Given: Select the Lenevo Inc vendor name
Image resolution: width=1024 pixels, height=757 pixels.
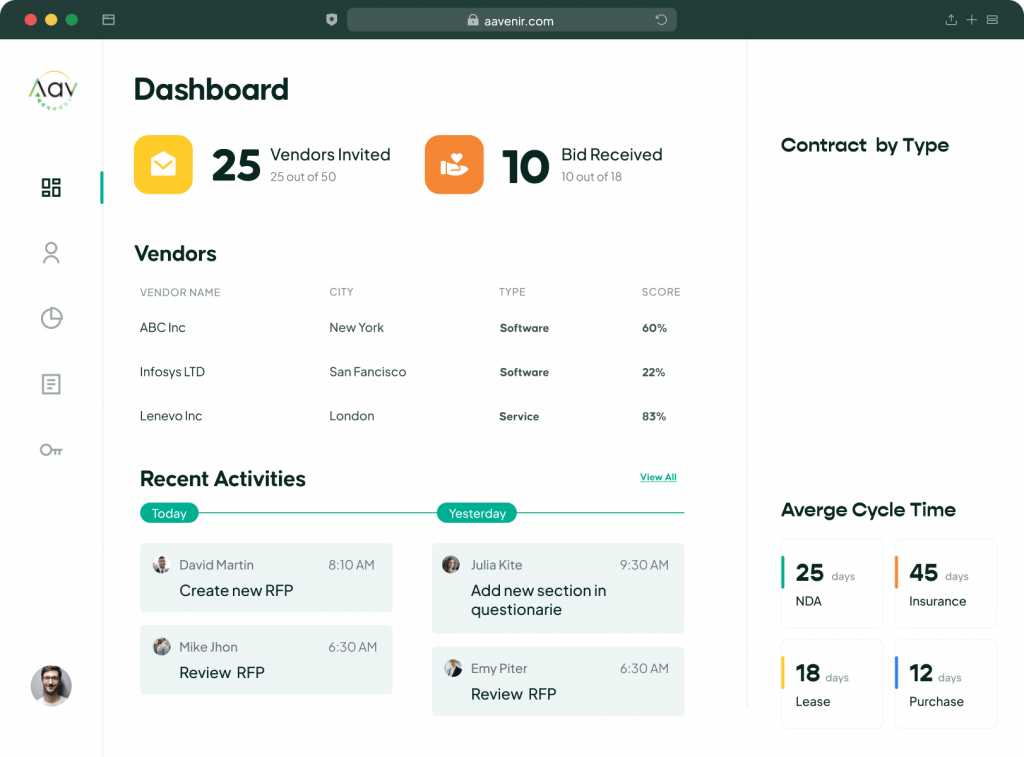Looking at the screenshot, I should 171,416.
